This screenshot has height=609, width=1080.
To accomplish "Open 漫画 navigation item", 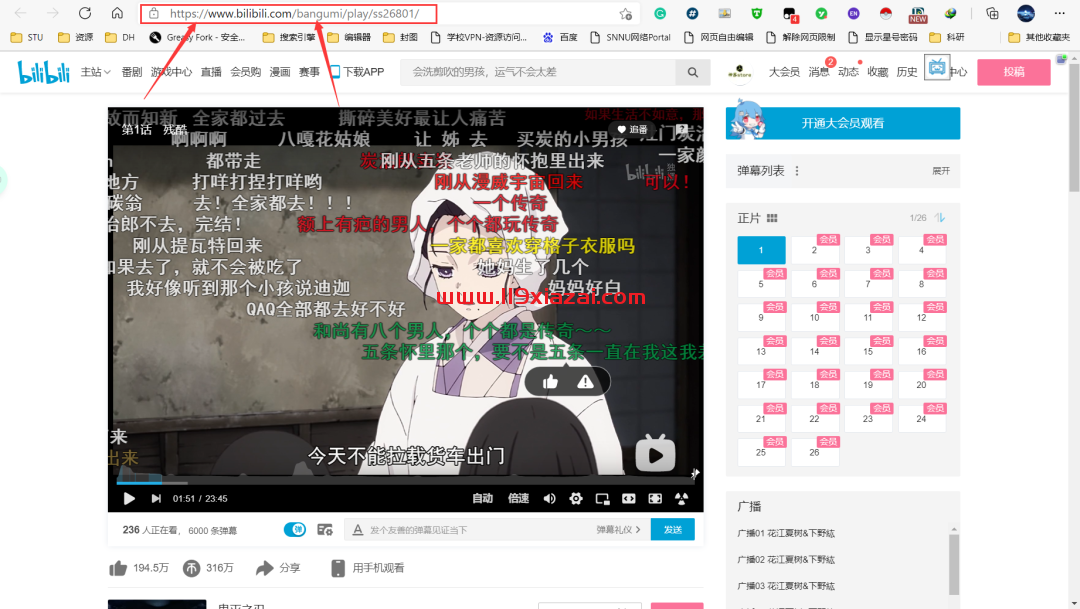I will tap(280, 72).
